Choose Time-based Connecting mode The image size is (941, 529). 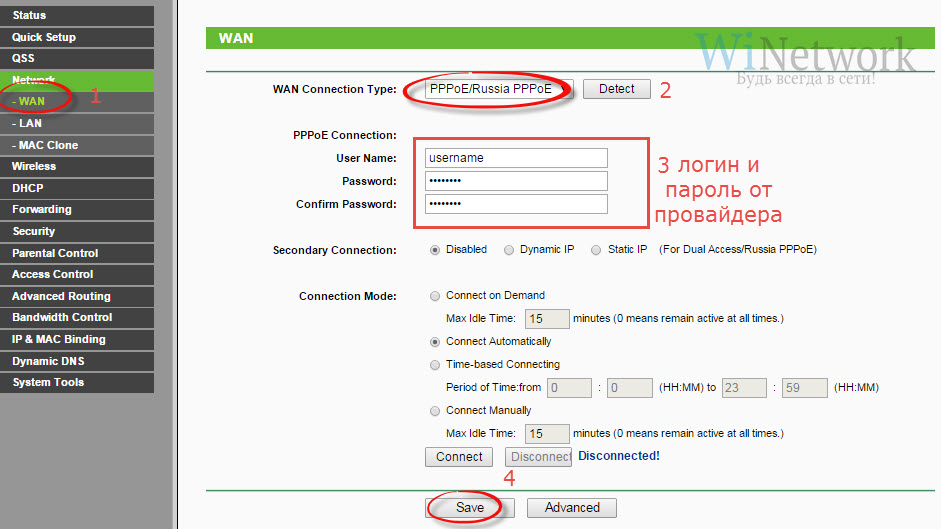[435, 364]
